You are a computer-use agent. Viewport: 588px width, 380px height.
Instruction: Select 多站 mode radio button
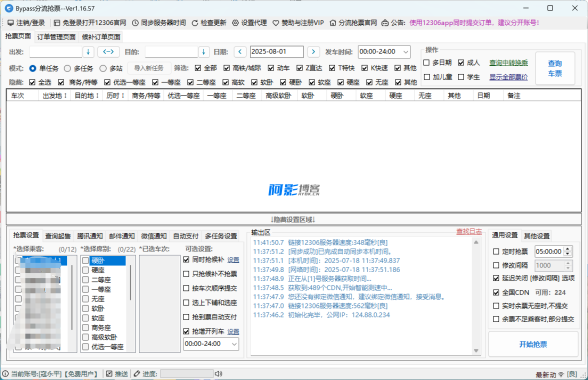pos(103,68)
